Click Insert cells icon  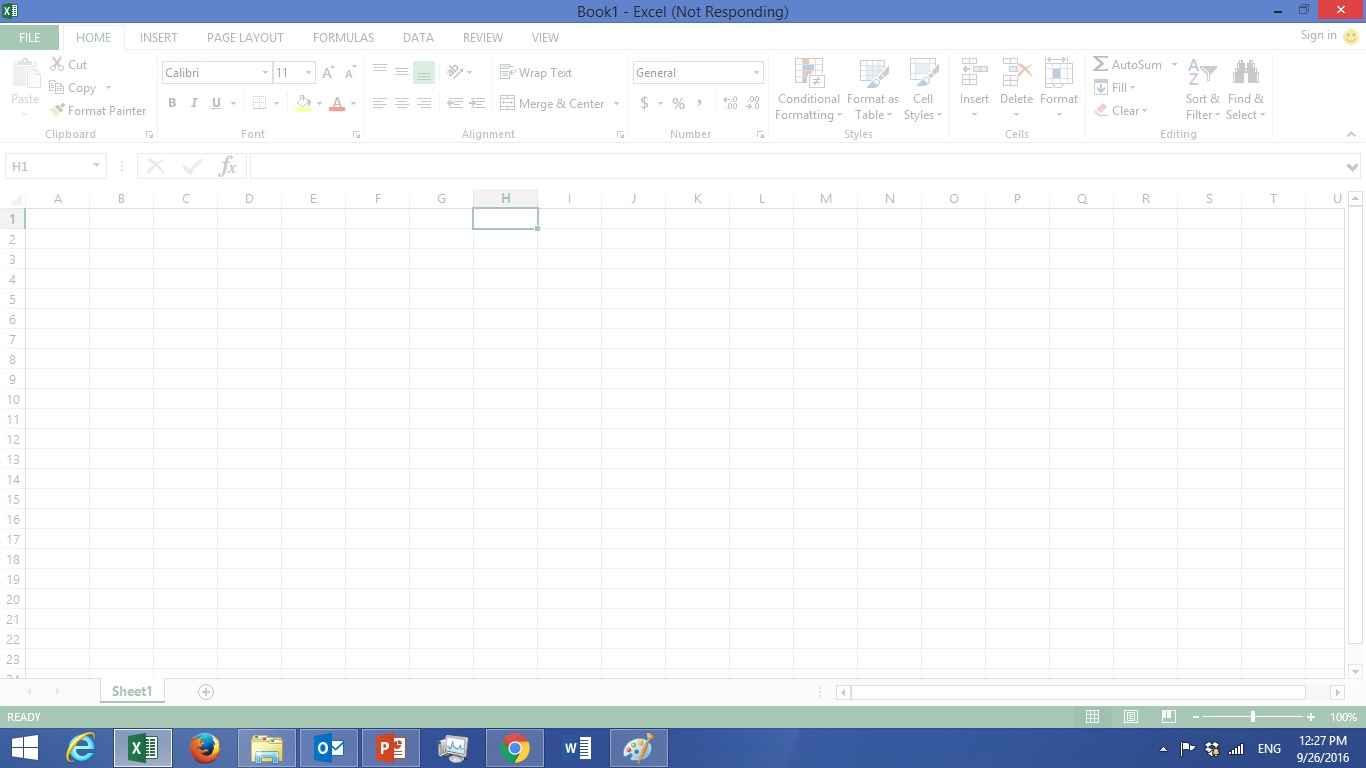[974, 73]
